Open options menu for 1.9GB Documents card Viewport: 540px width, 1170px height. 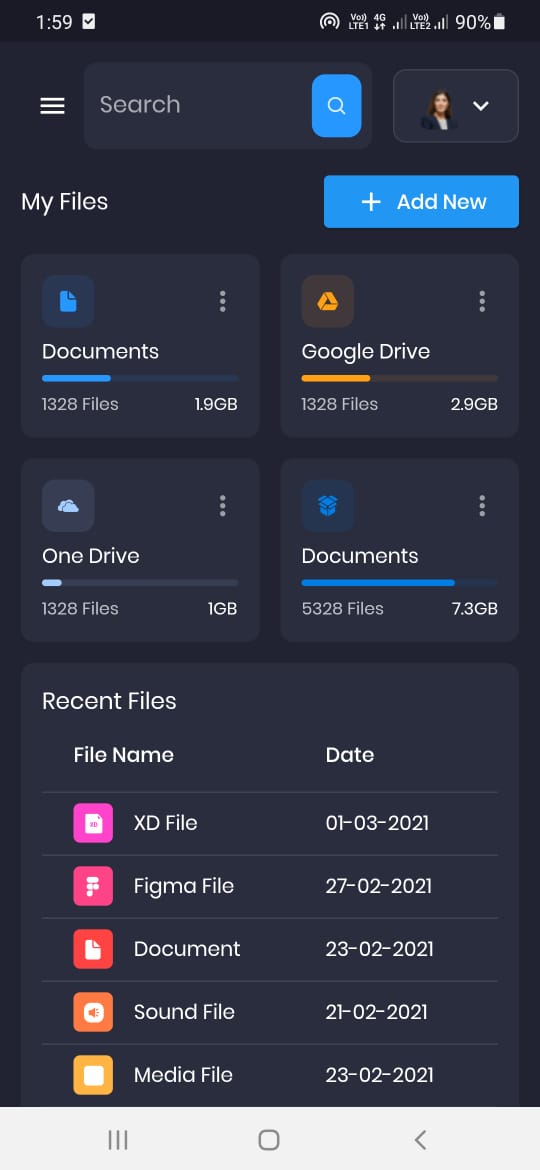pyautogui.click(x=222, y=301)
